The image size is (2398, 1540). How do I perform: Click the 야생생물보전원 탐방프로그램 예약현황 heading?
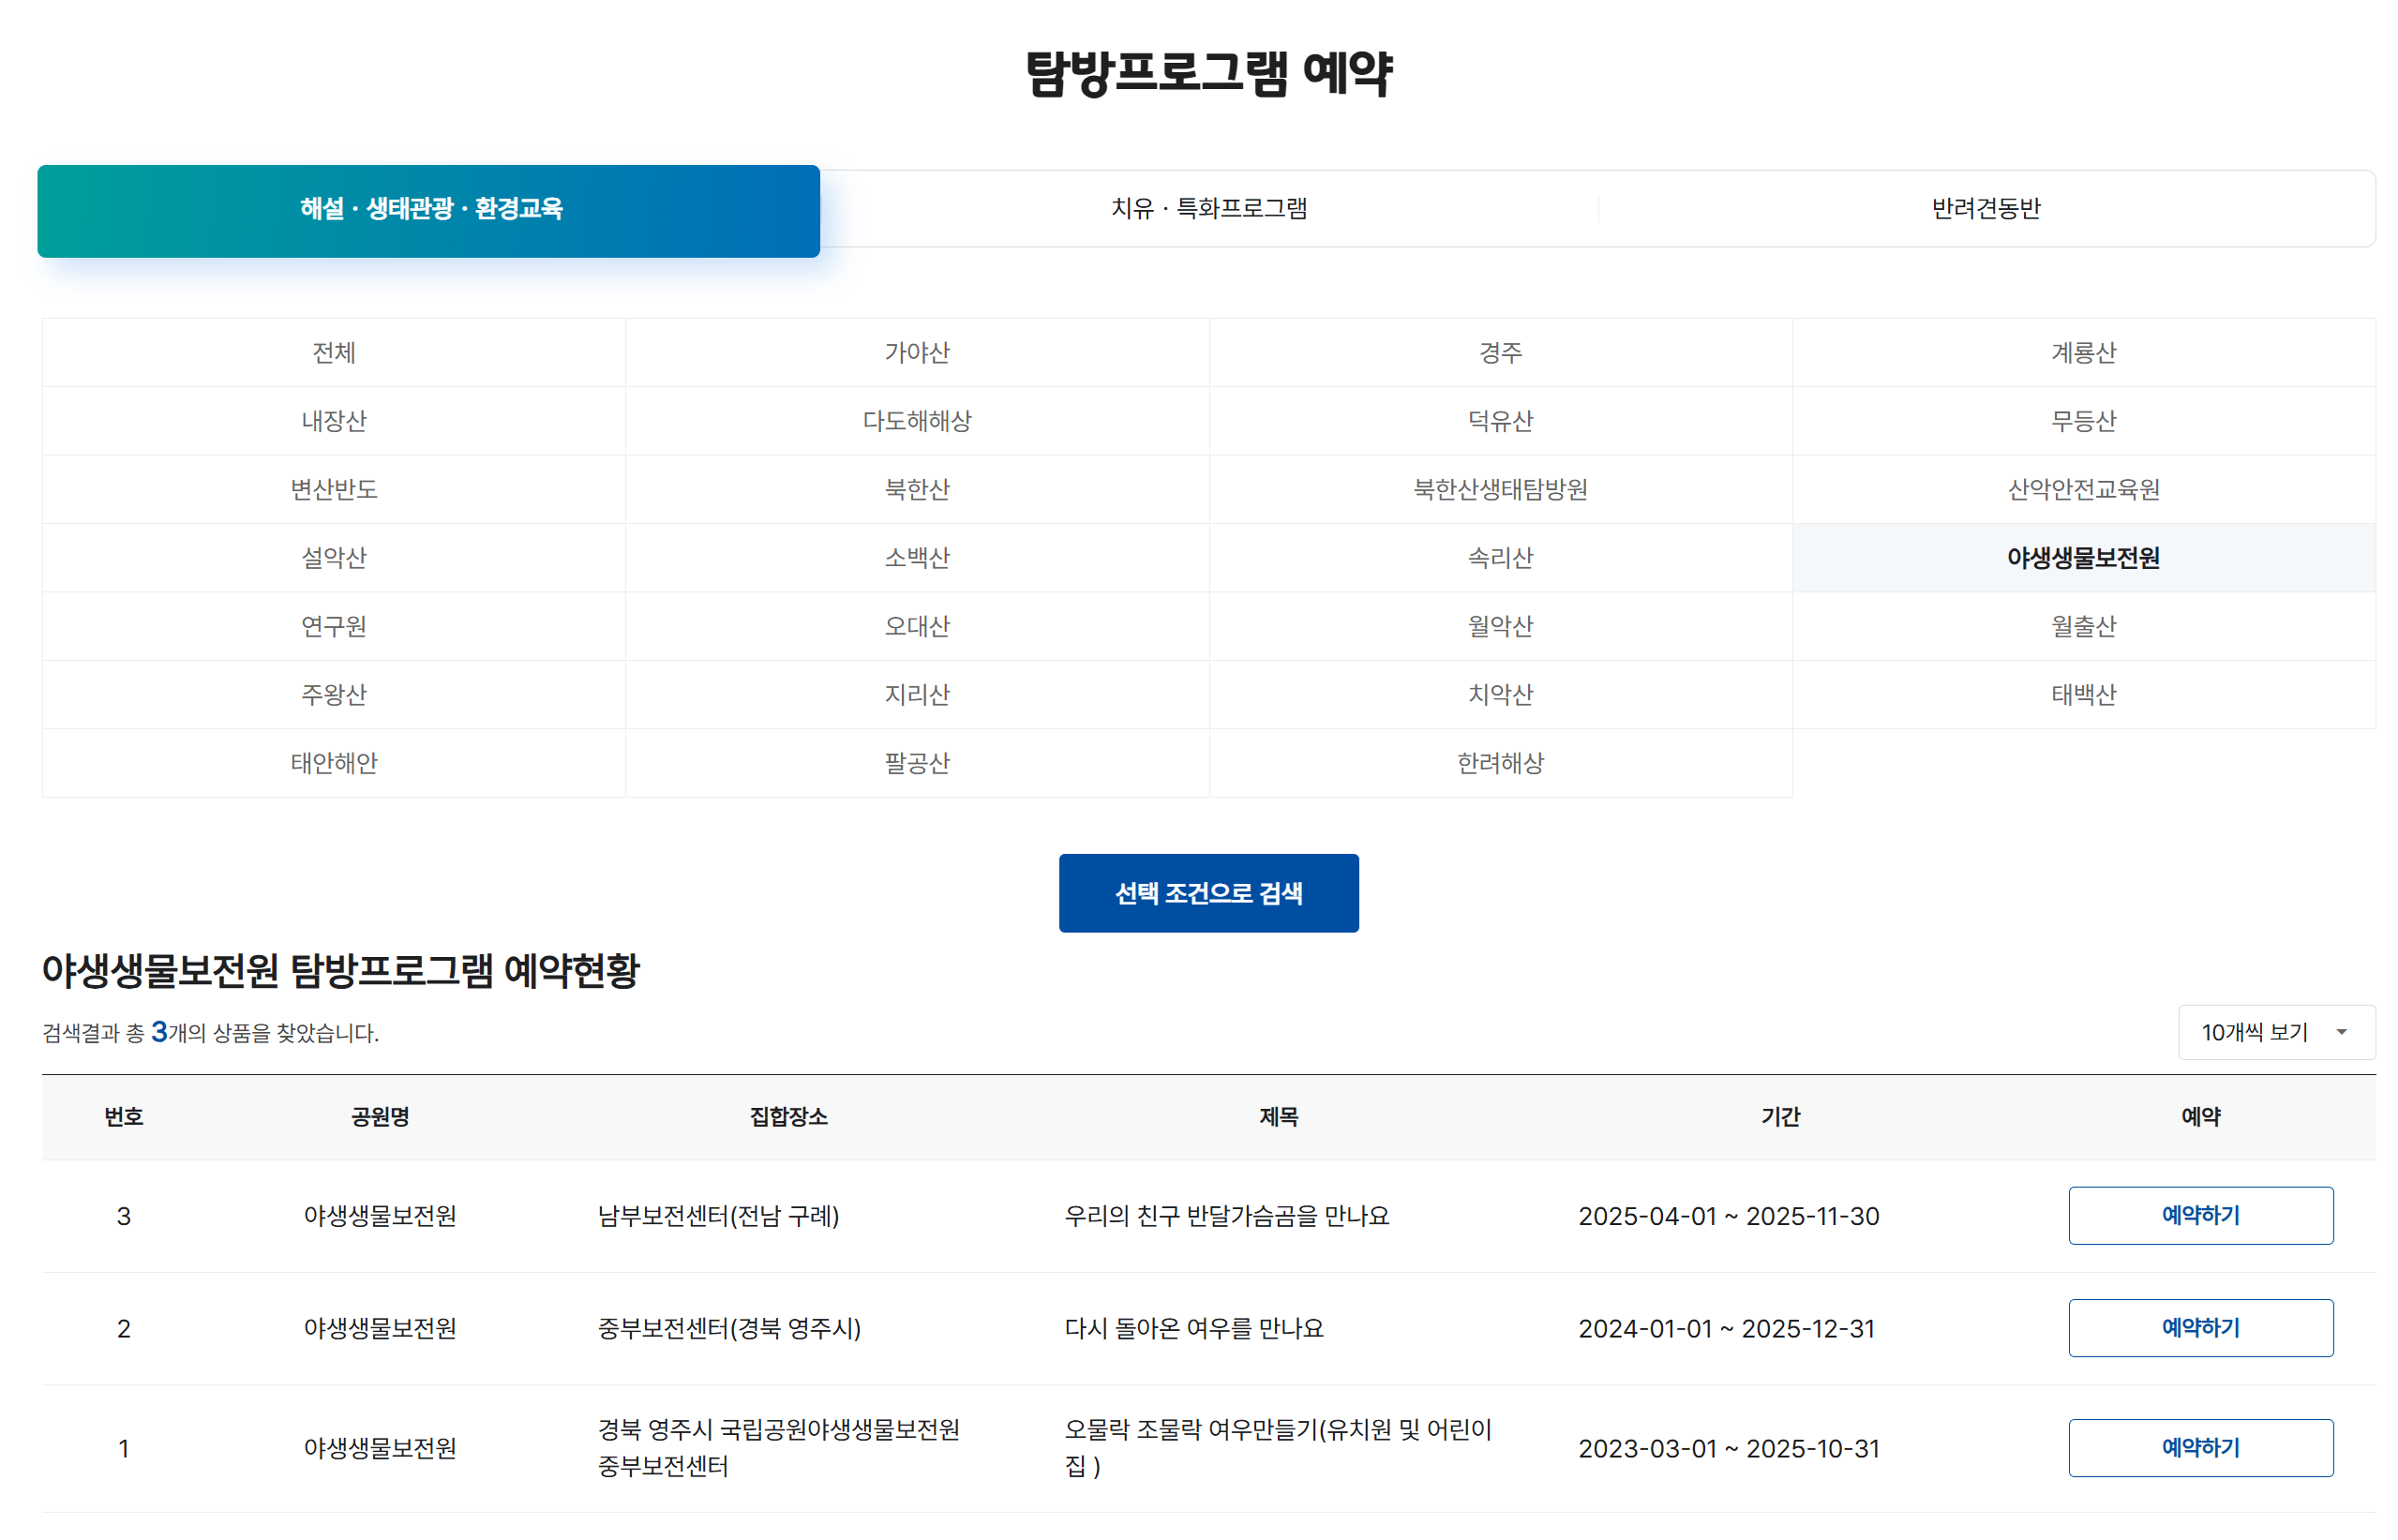[x=340, y=969]
